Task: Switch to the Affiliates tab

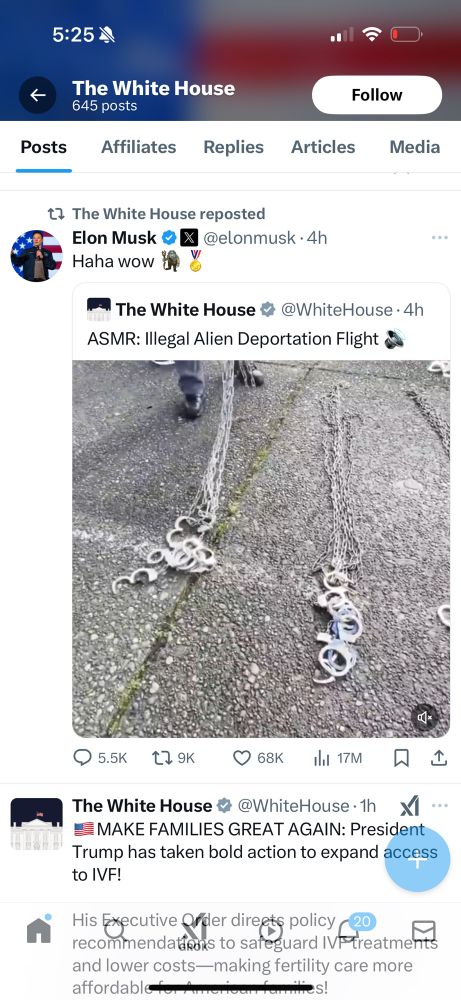Action: (x=138, y=147)
